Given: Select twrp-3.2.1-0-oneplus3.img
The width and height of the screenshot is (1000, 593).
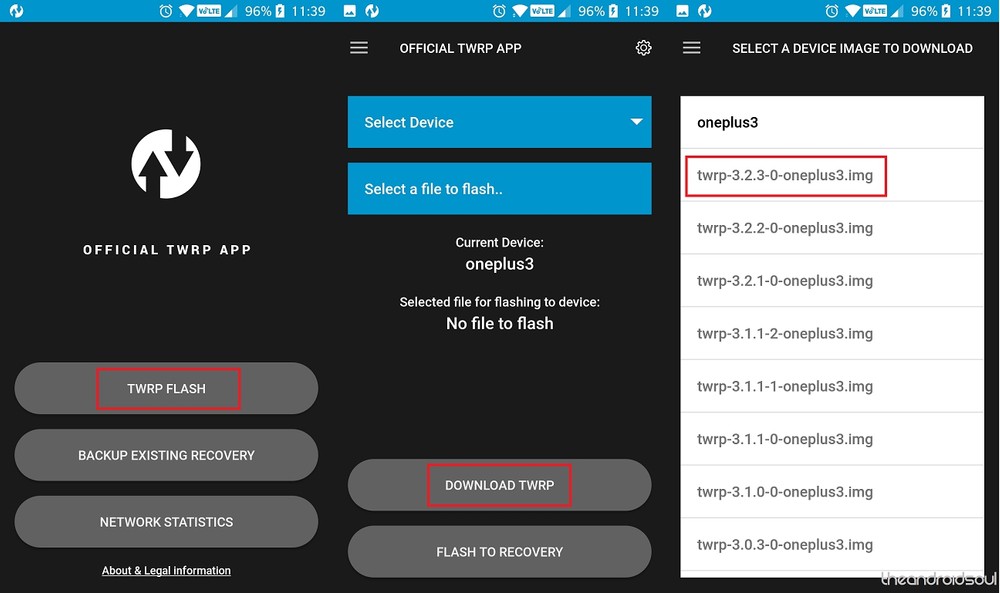Looking at the screenshot, I should [832, 281].
